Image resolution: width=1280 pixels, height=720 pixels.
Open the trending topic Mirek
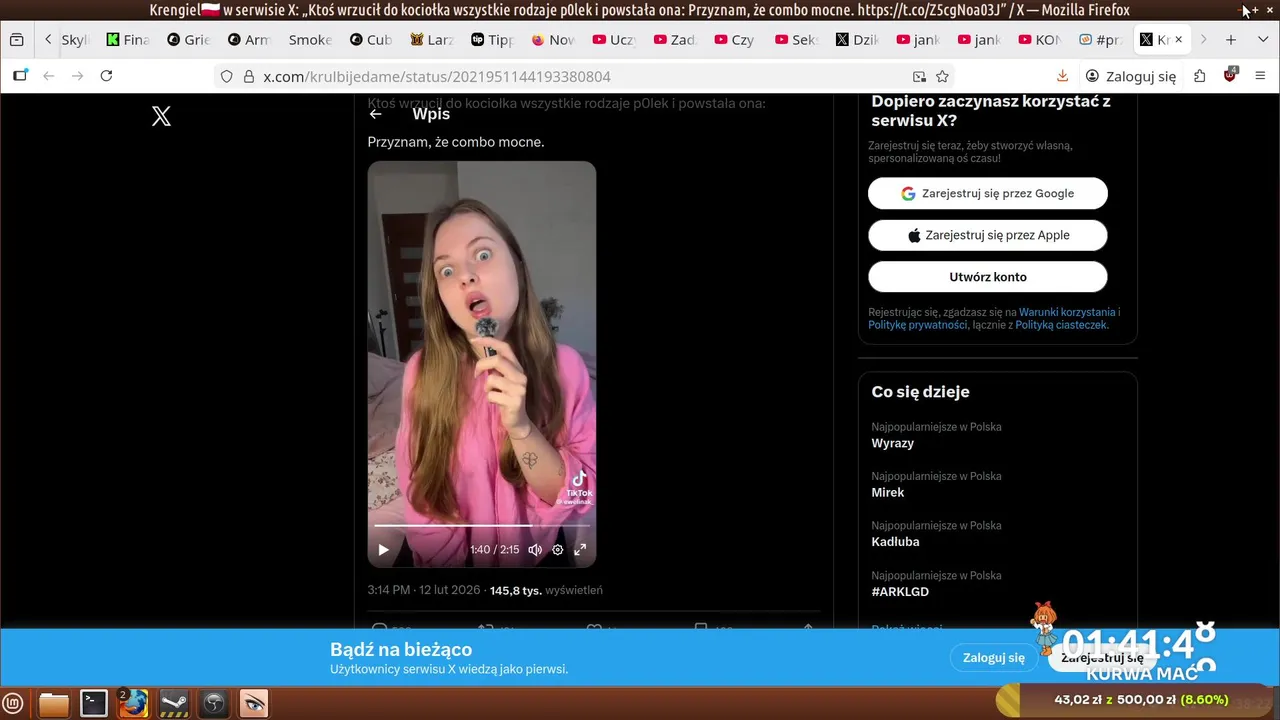tap(888, 492)
